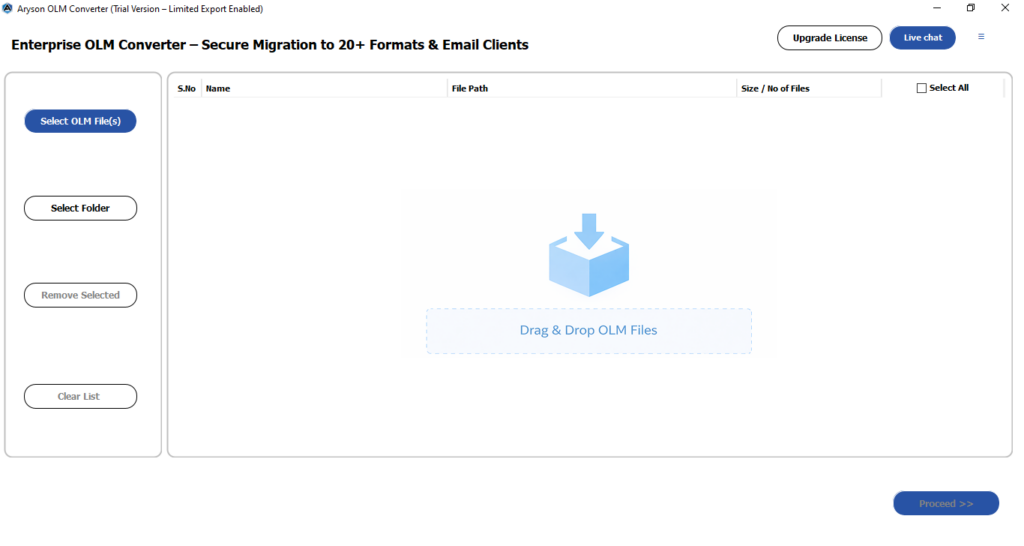
Task: Click Select OLM File(s) button
Action: click(x=80, y=121)
